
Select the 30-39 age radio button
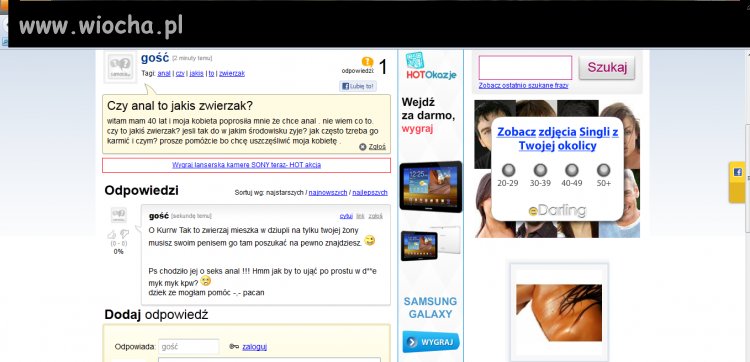(540, 170)
